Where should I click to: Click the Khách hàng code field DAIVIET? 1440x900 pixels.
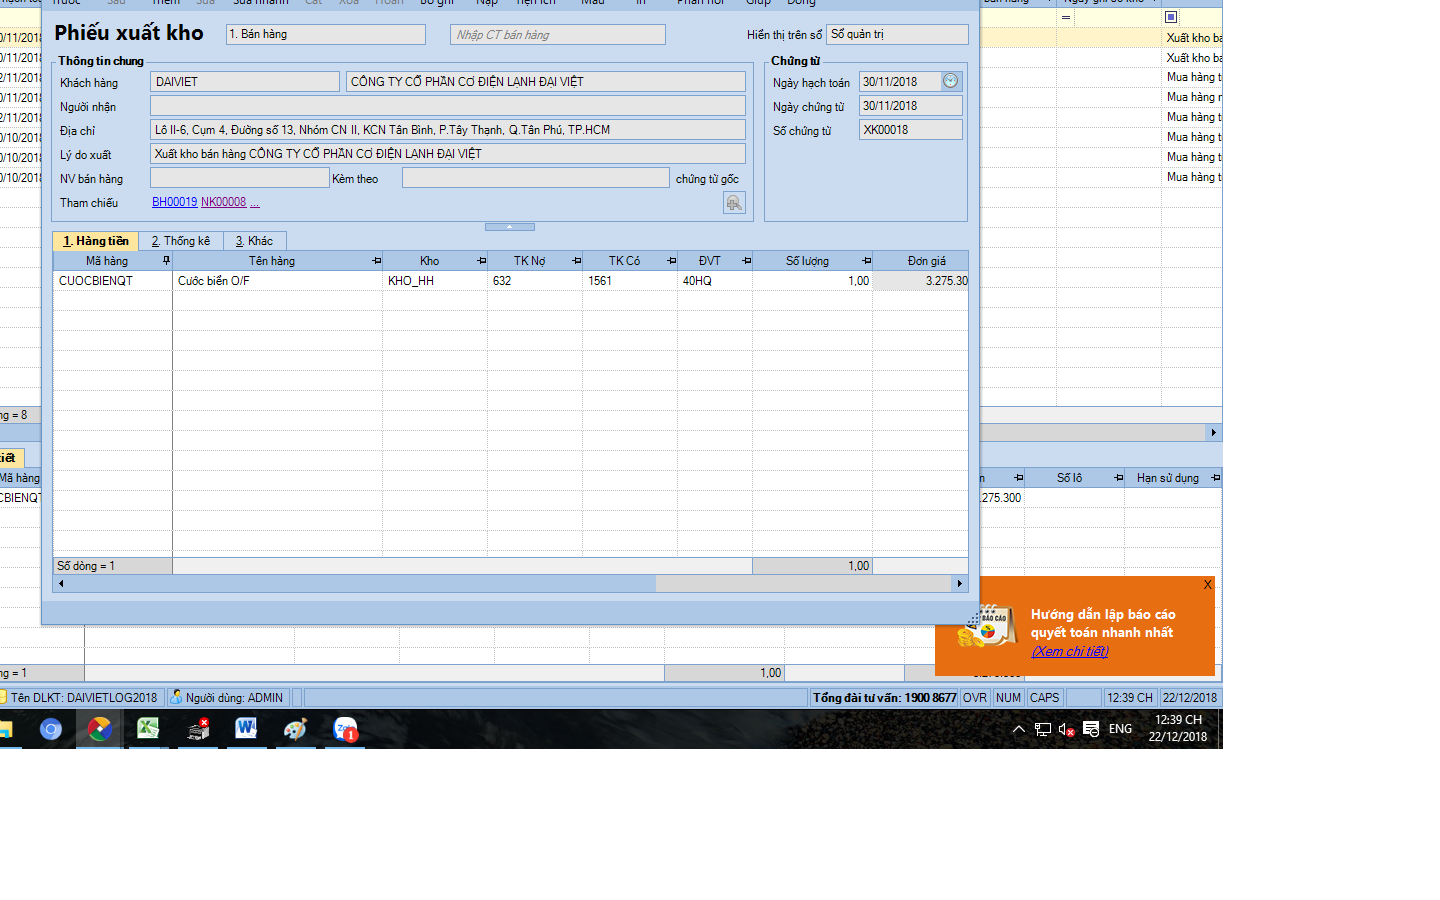[245, 82]
